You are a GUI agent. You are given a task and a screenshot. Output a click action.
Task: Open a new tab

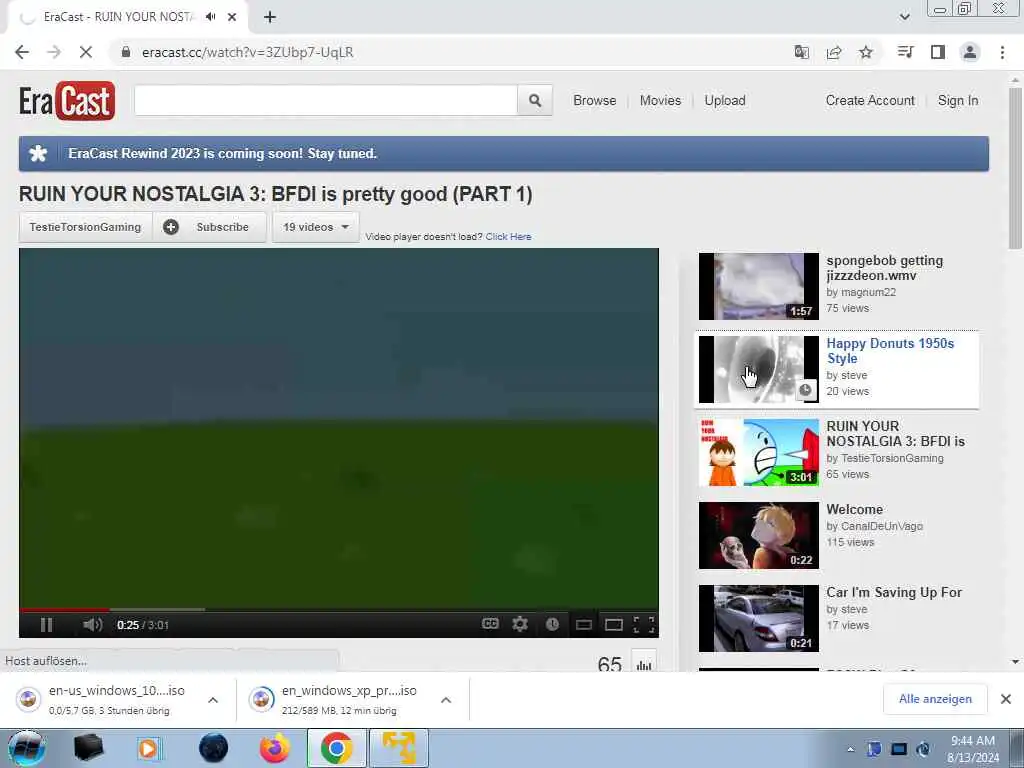point(270,17)
